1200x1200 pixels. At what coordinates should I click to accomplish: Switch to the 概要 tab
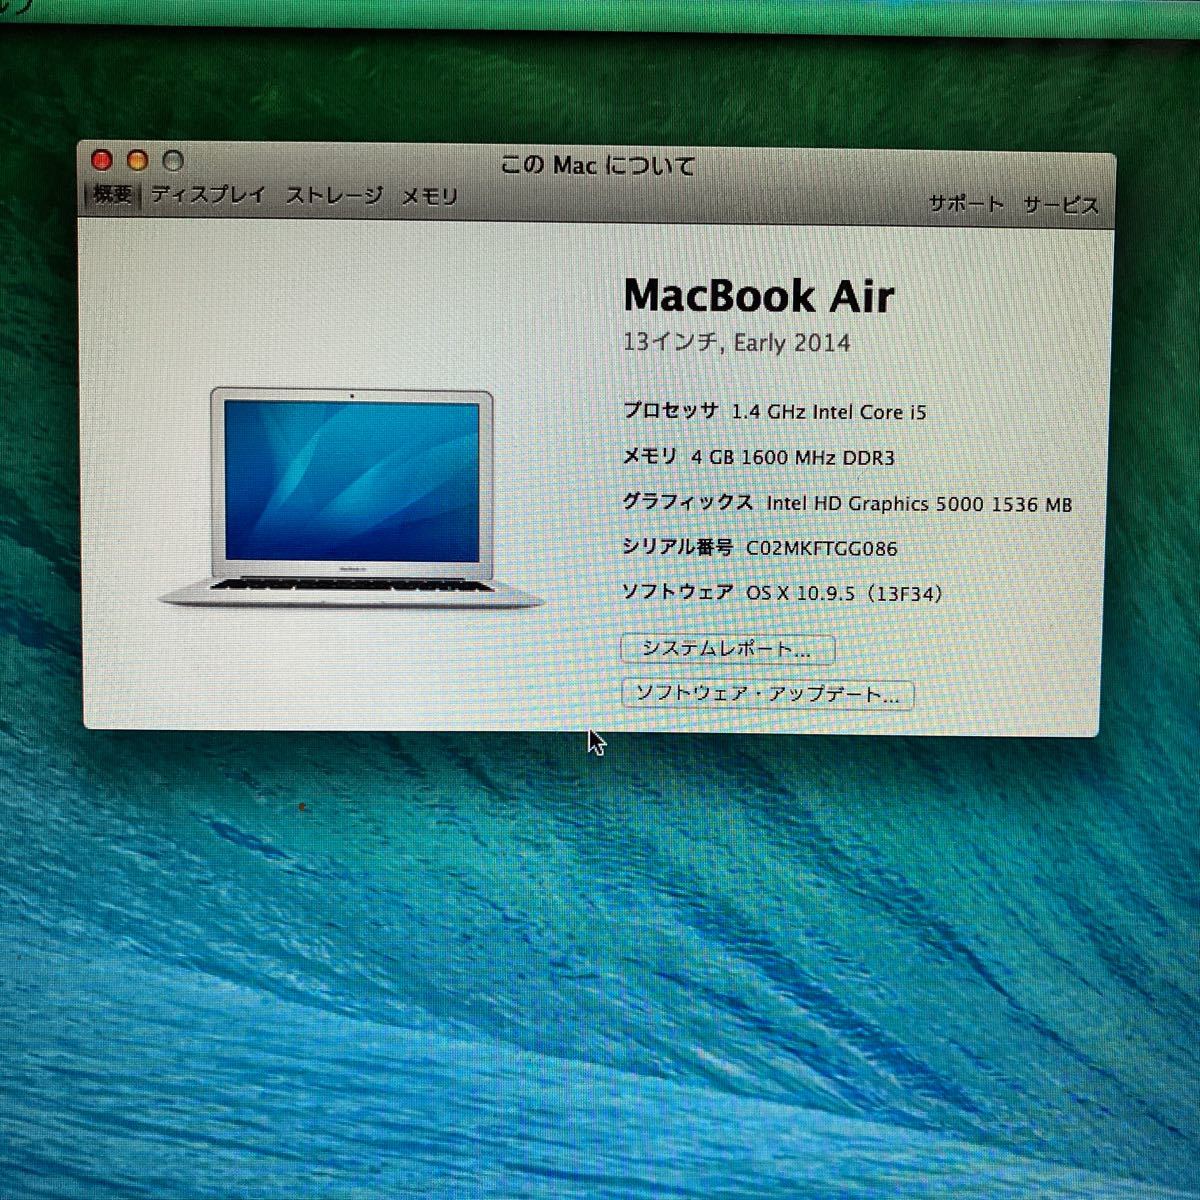113,195
